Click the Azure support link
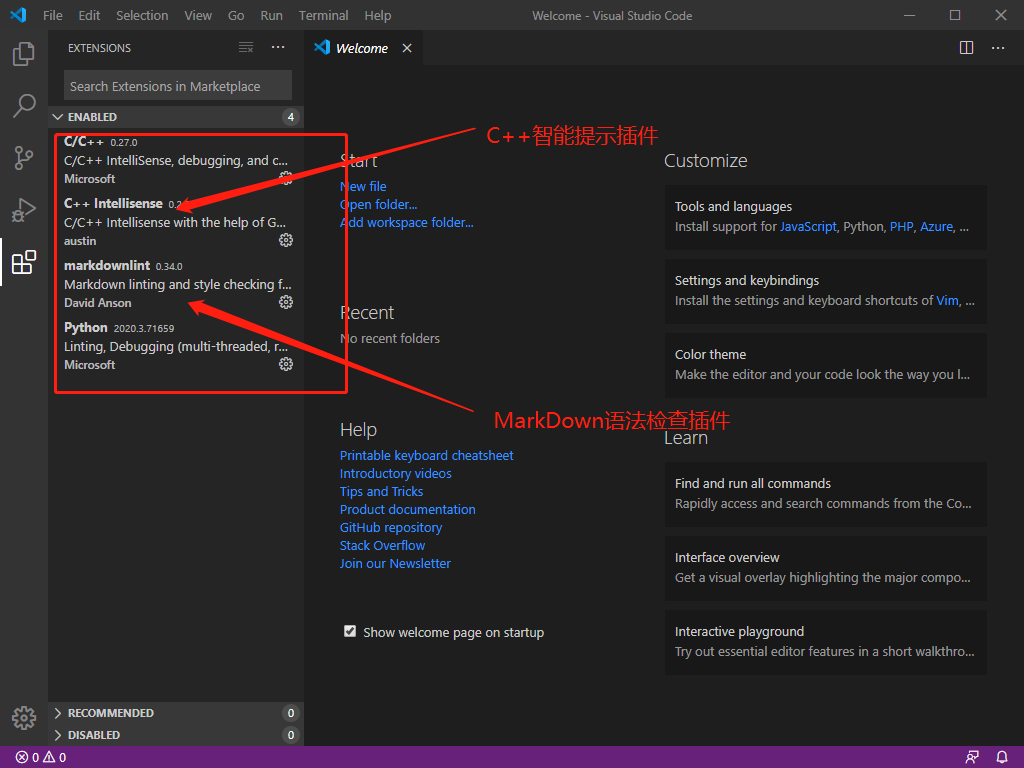 [x=936, y=227]
